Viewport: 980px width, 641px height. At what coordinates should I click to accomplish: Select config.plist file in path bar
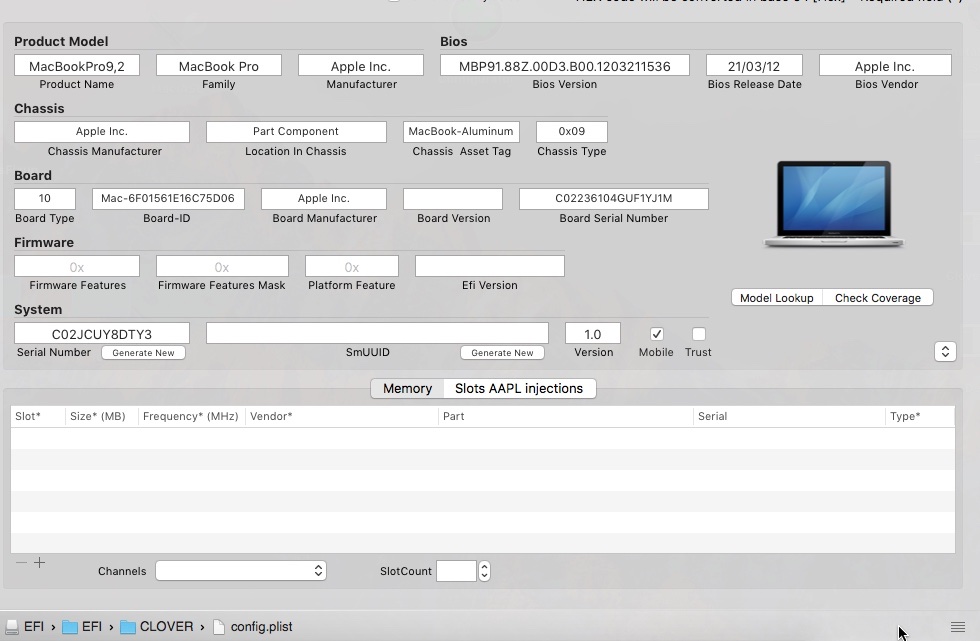252,627
